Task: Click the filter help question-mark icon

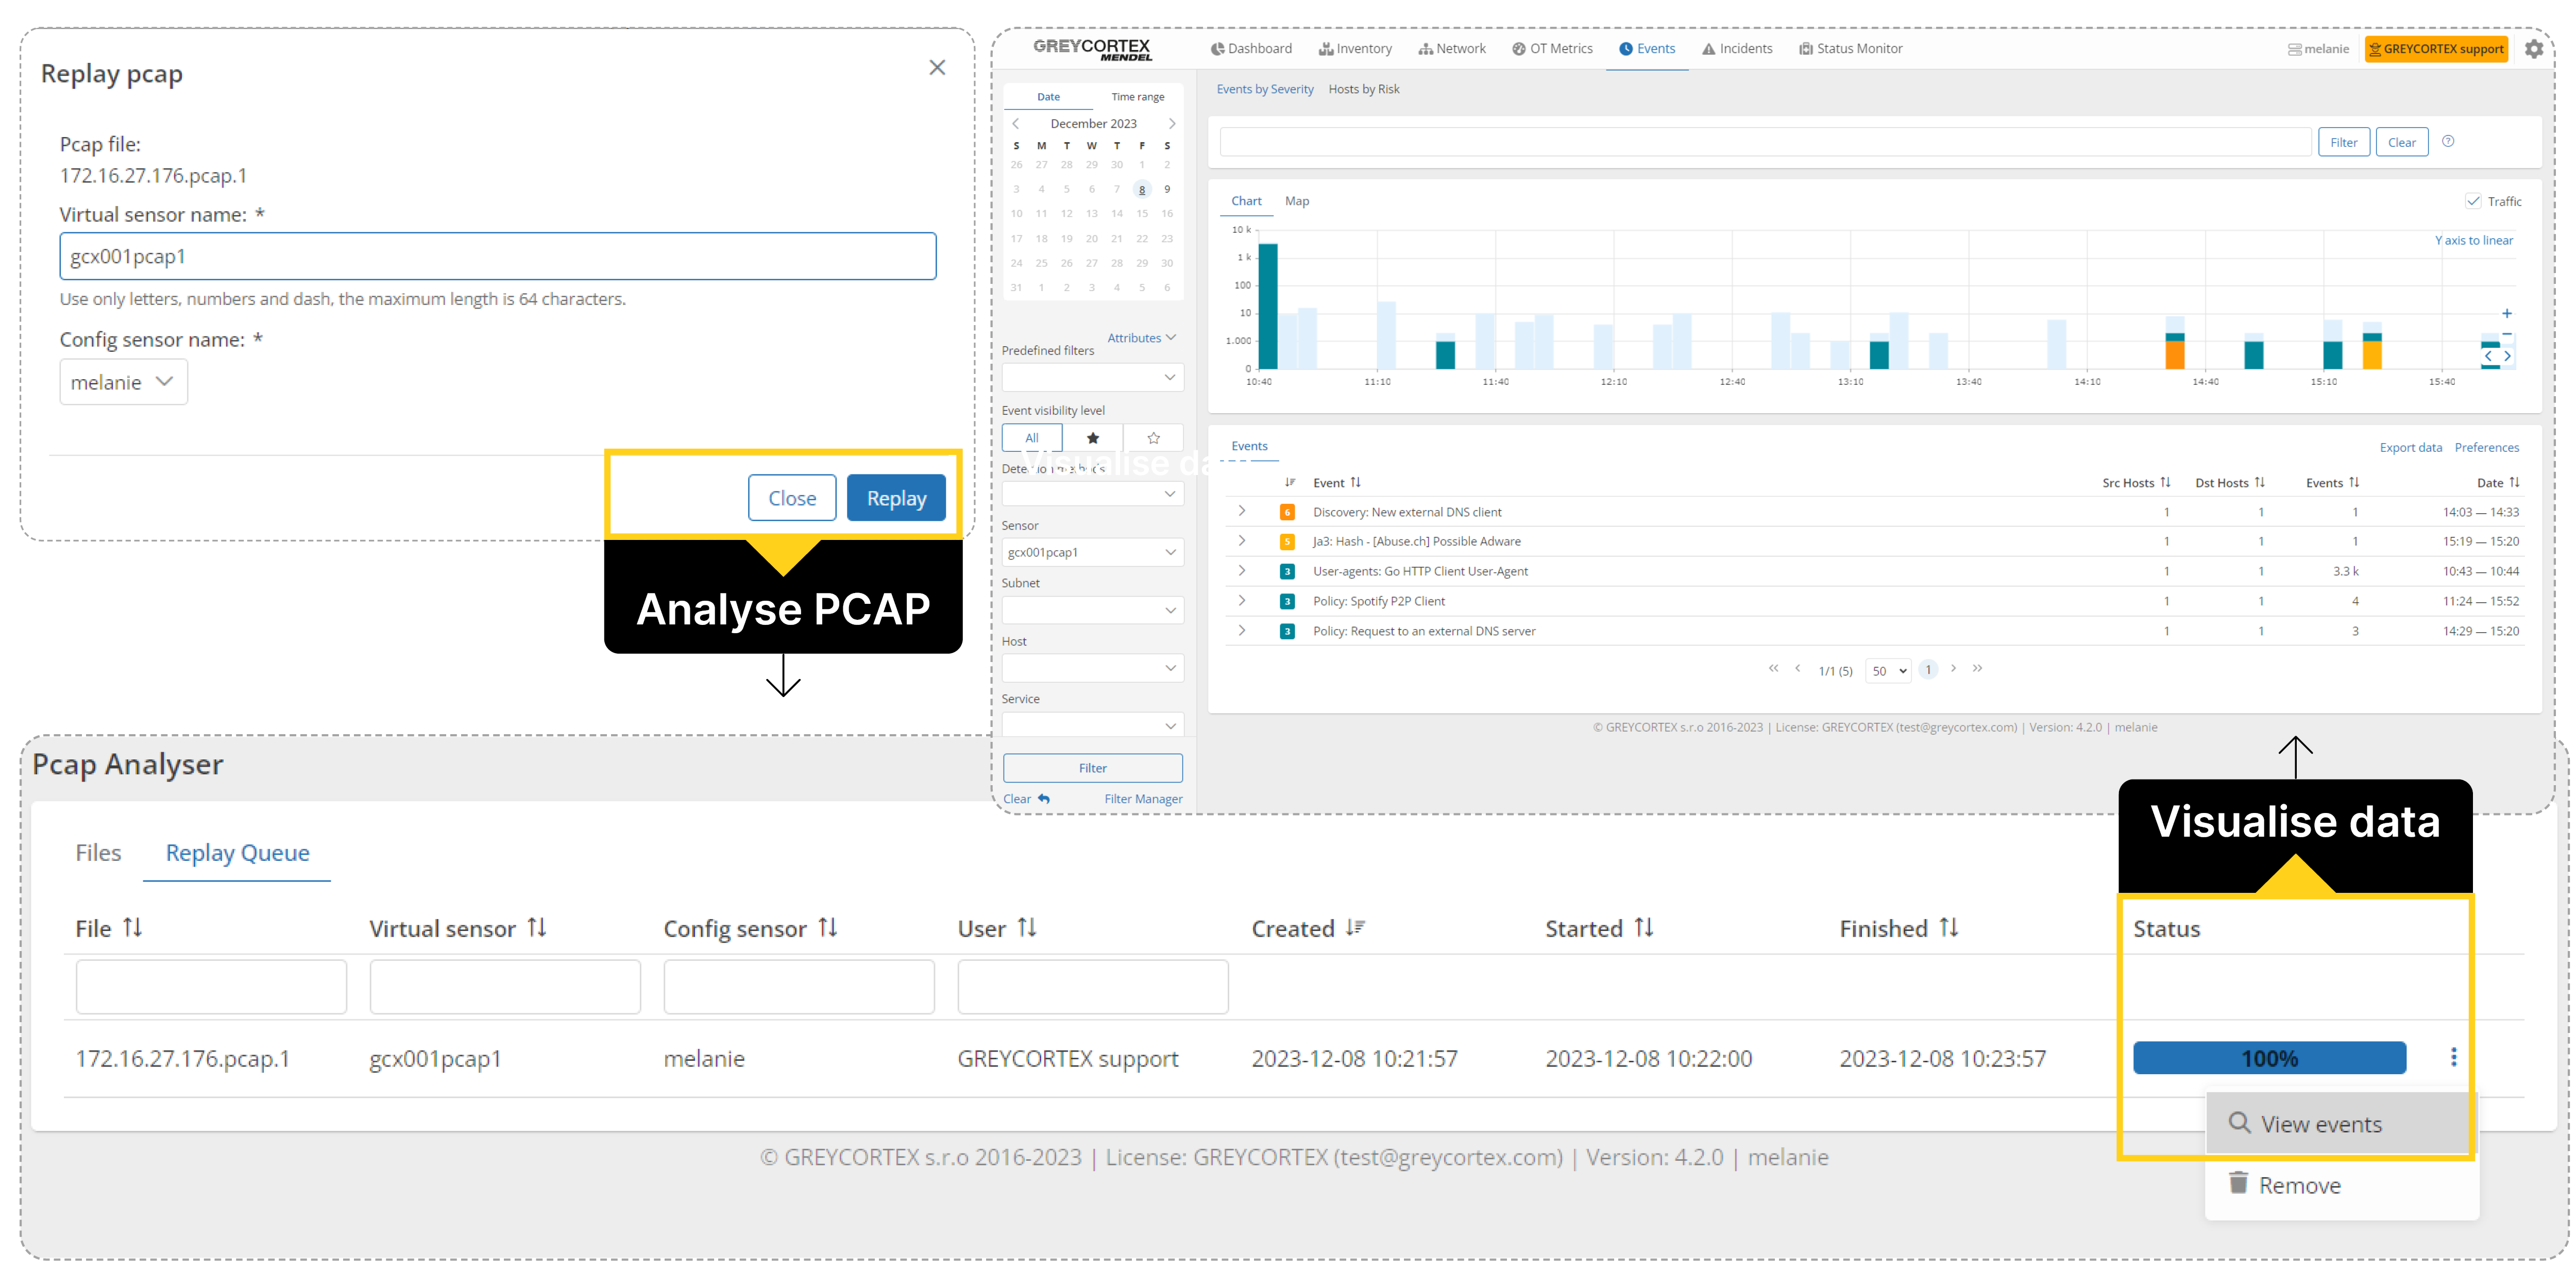Action: click(x=2448, y=141)
